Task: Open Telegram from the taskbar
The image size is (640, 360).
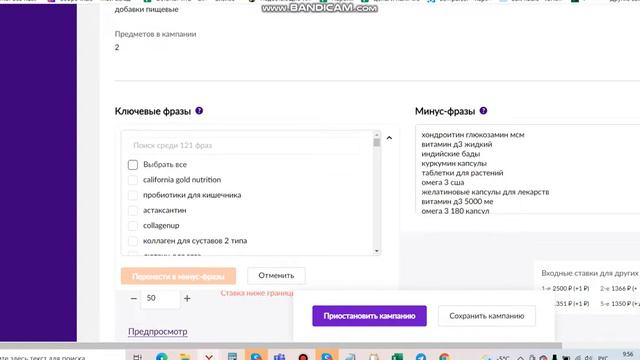Action: (421, 357)
